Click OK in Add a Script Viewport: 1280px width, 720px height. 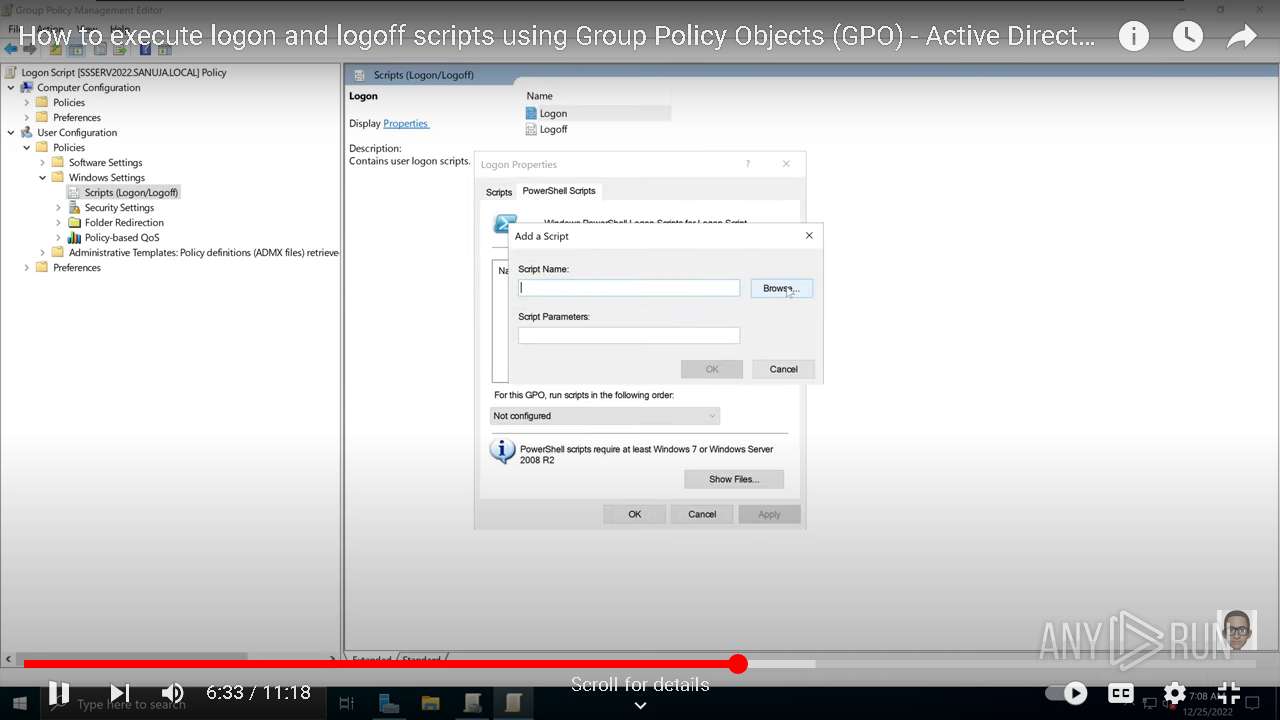[712, 369]
